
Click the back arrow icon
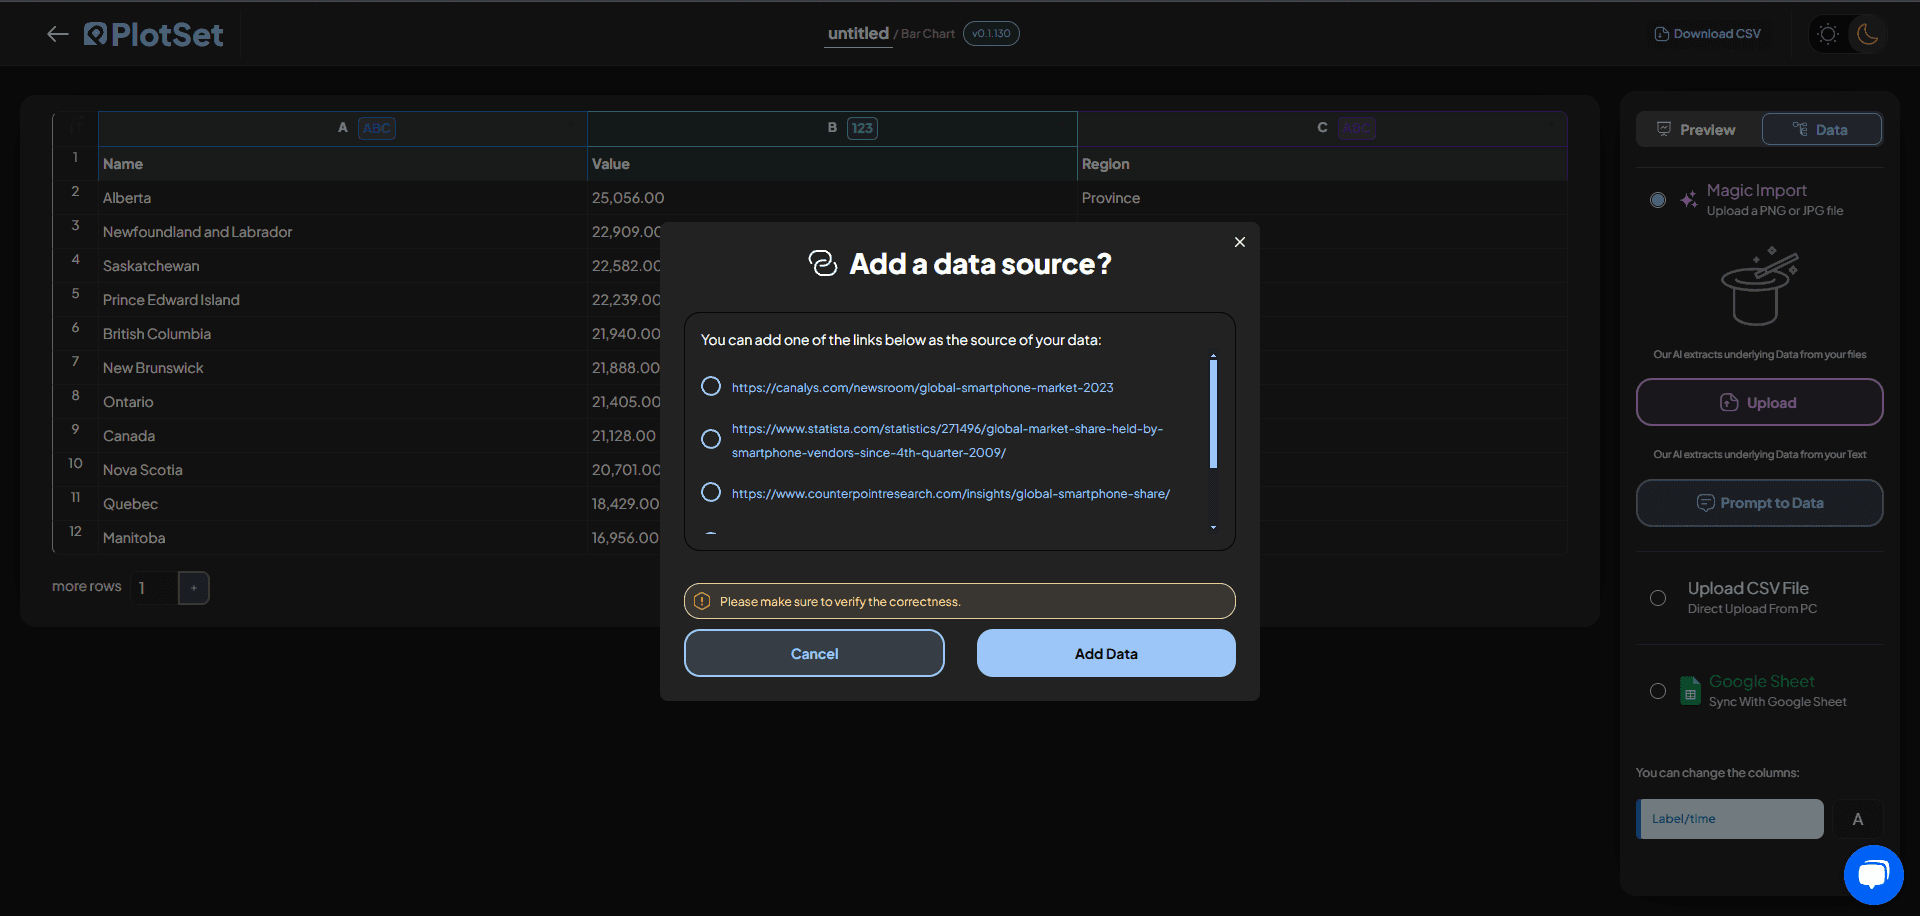click(x=58, y=34)
